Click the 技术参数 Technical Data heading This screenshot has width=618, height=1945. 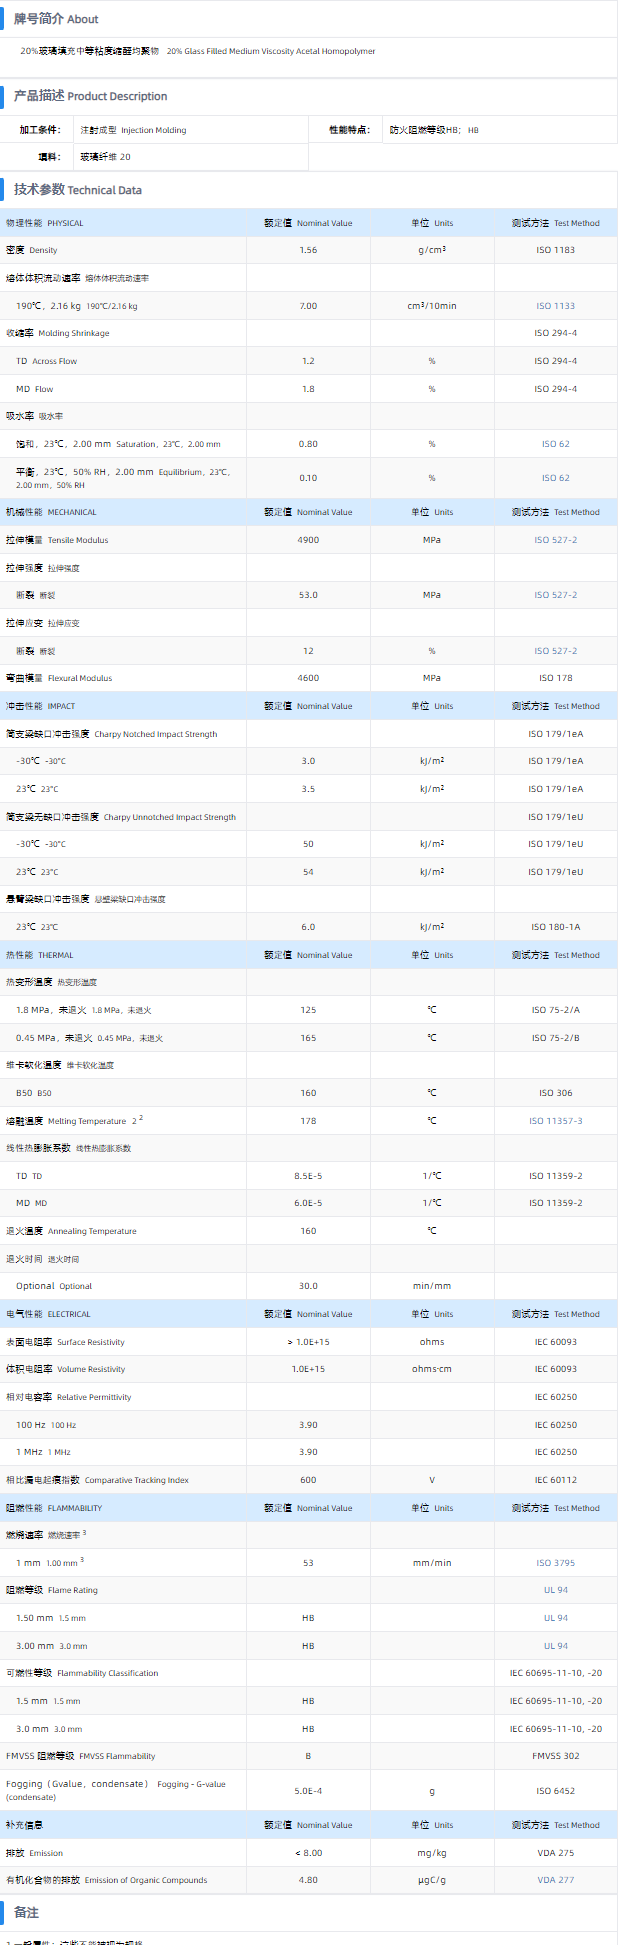point(77,190)
